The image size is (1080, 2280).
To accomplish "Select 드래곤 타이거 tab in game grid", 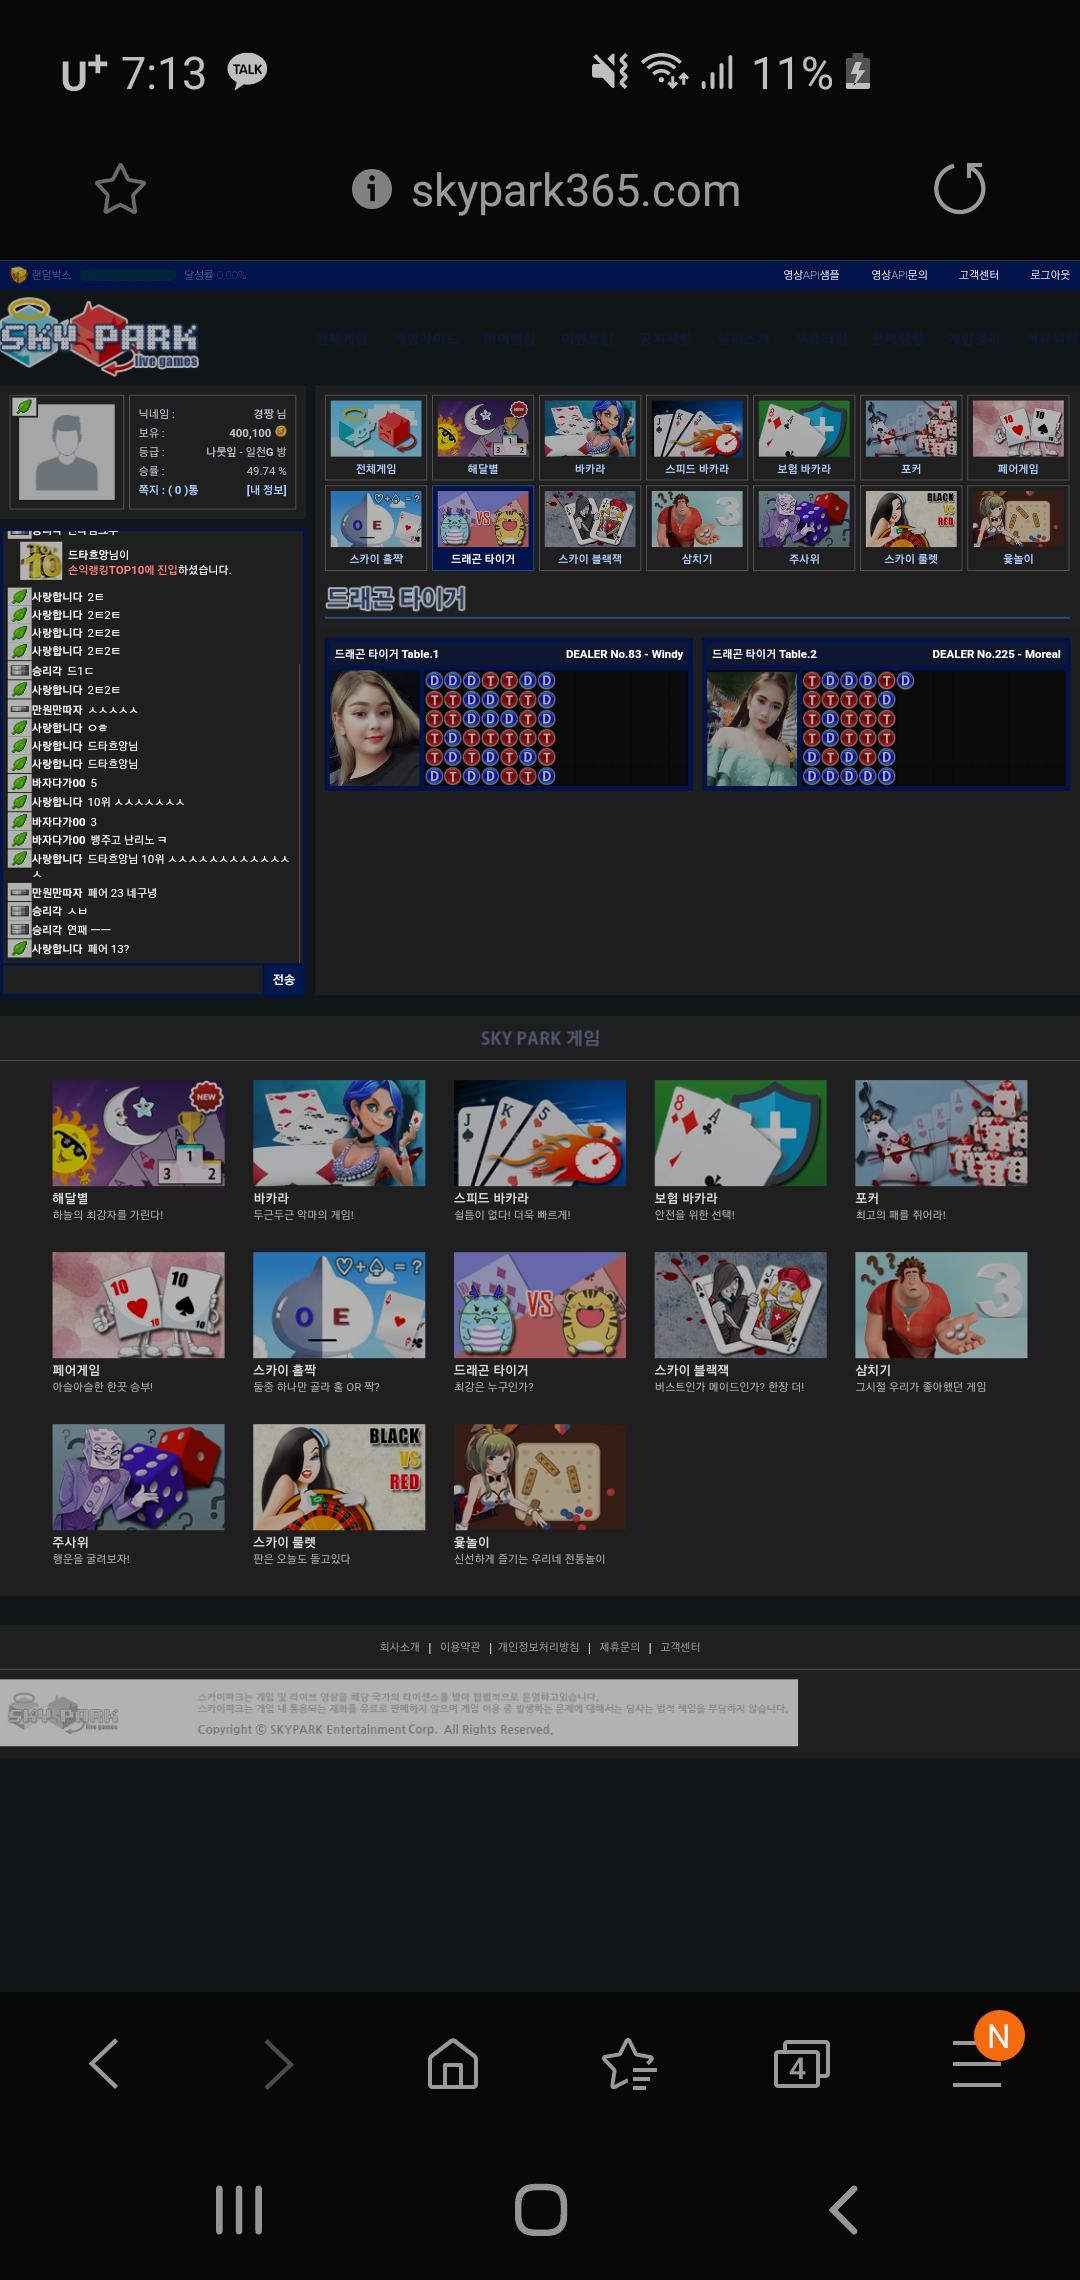I will [483, 528].
